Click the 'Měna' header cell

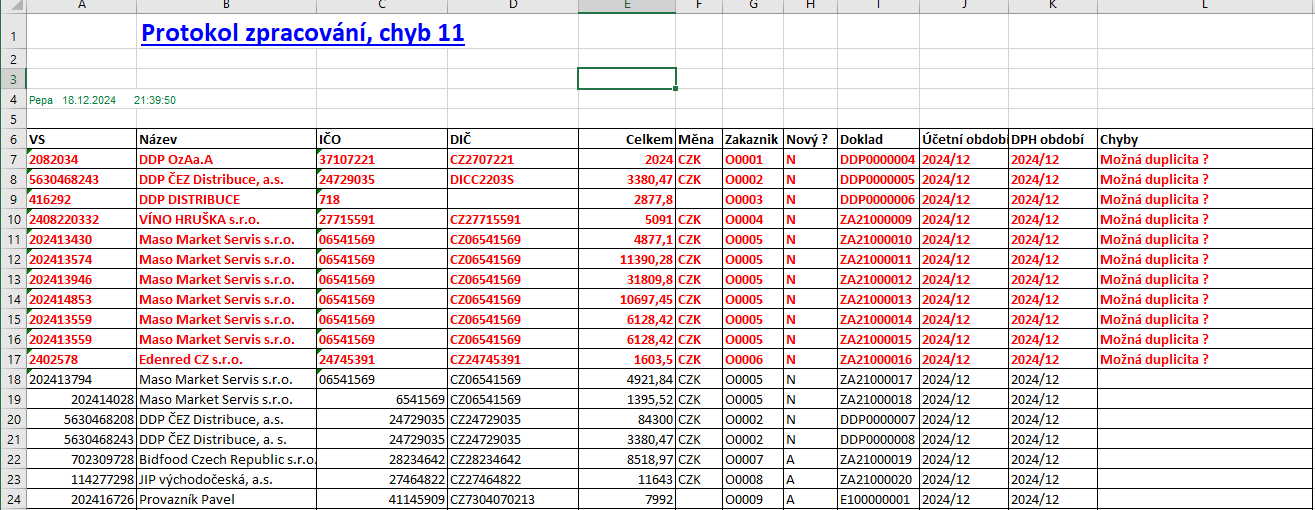click(x=699, y=139)
